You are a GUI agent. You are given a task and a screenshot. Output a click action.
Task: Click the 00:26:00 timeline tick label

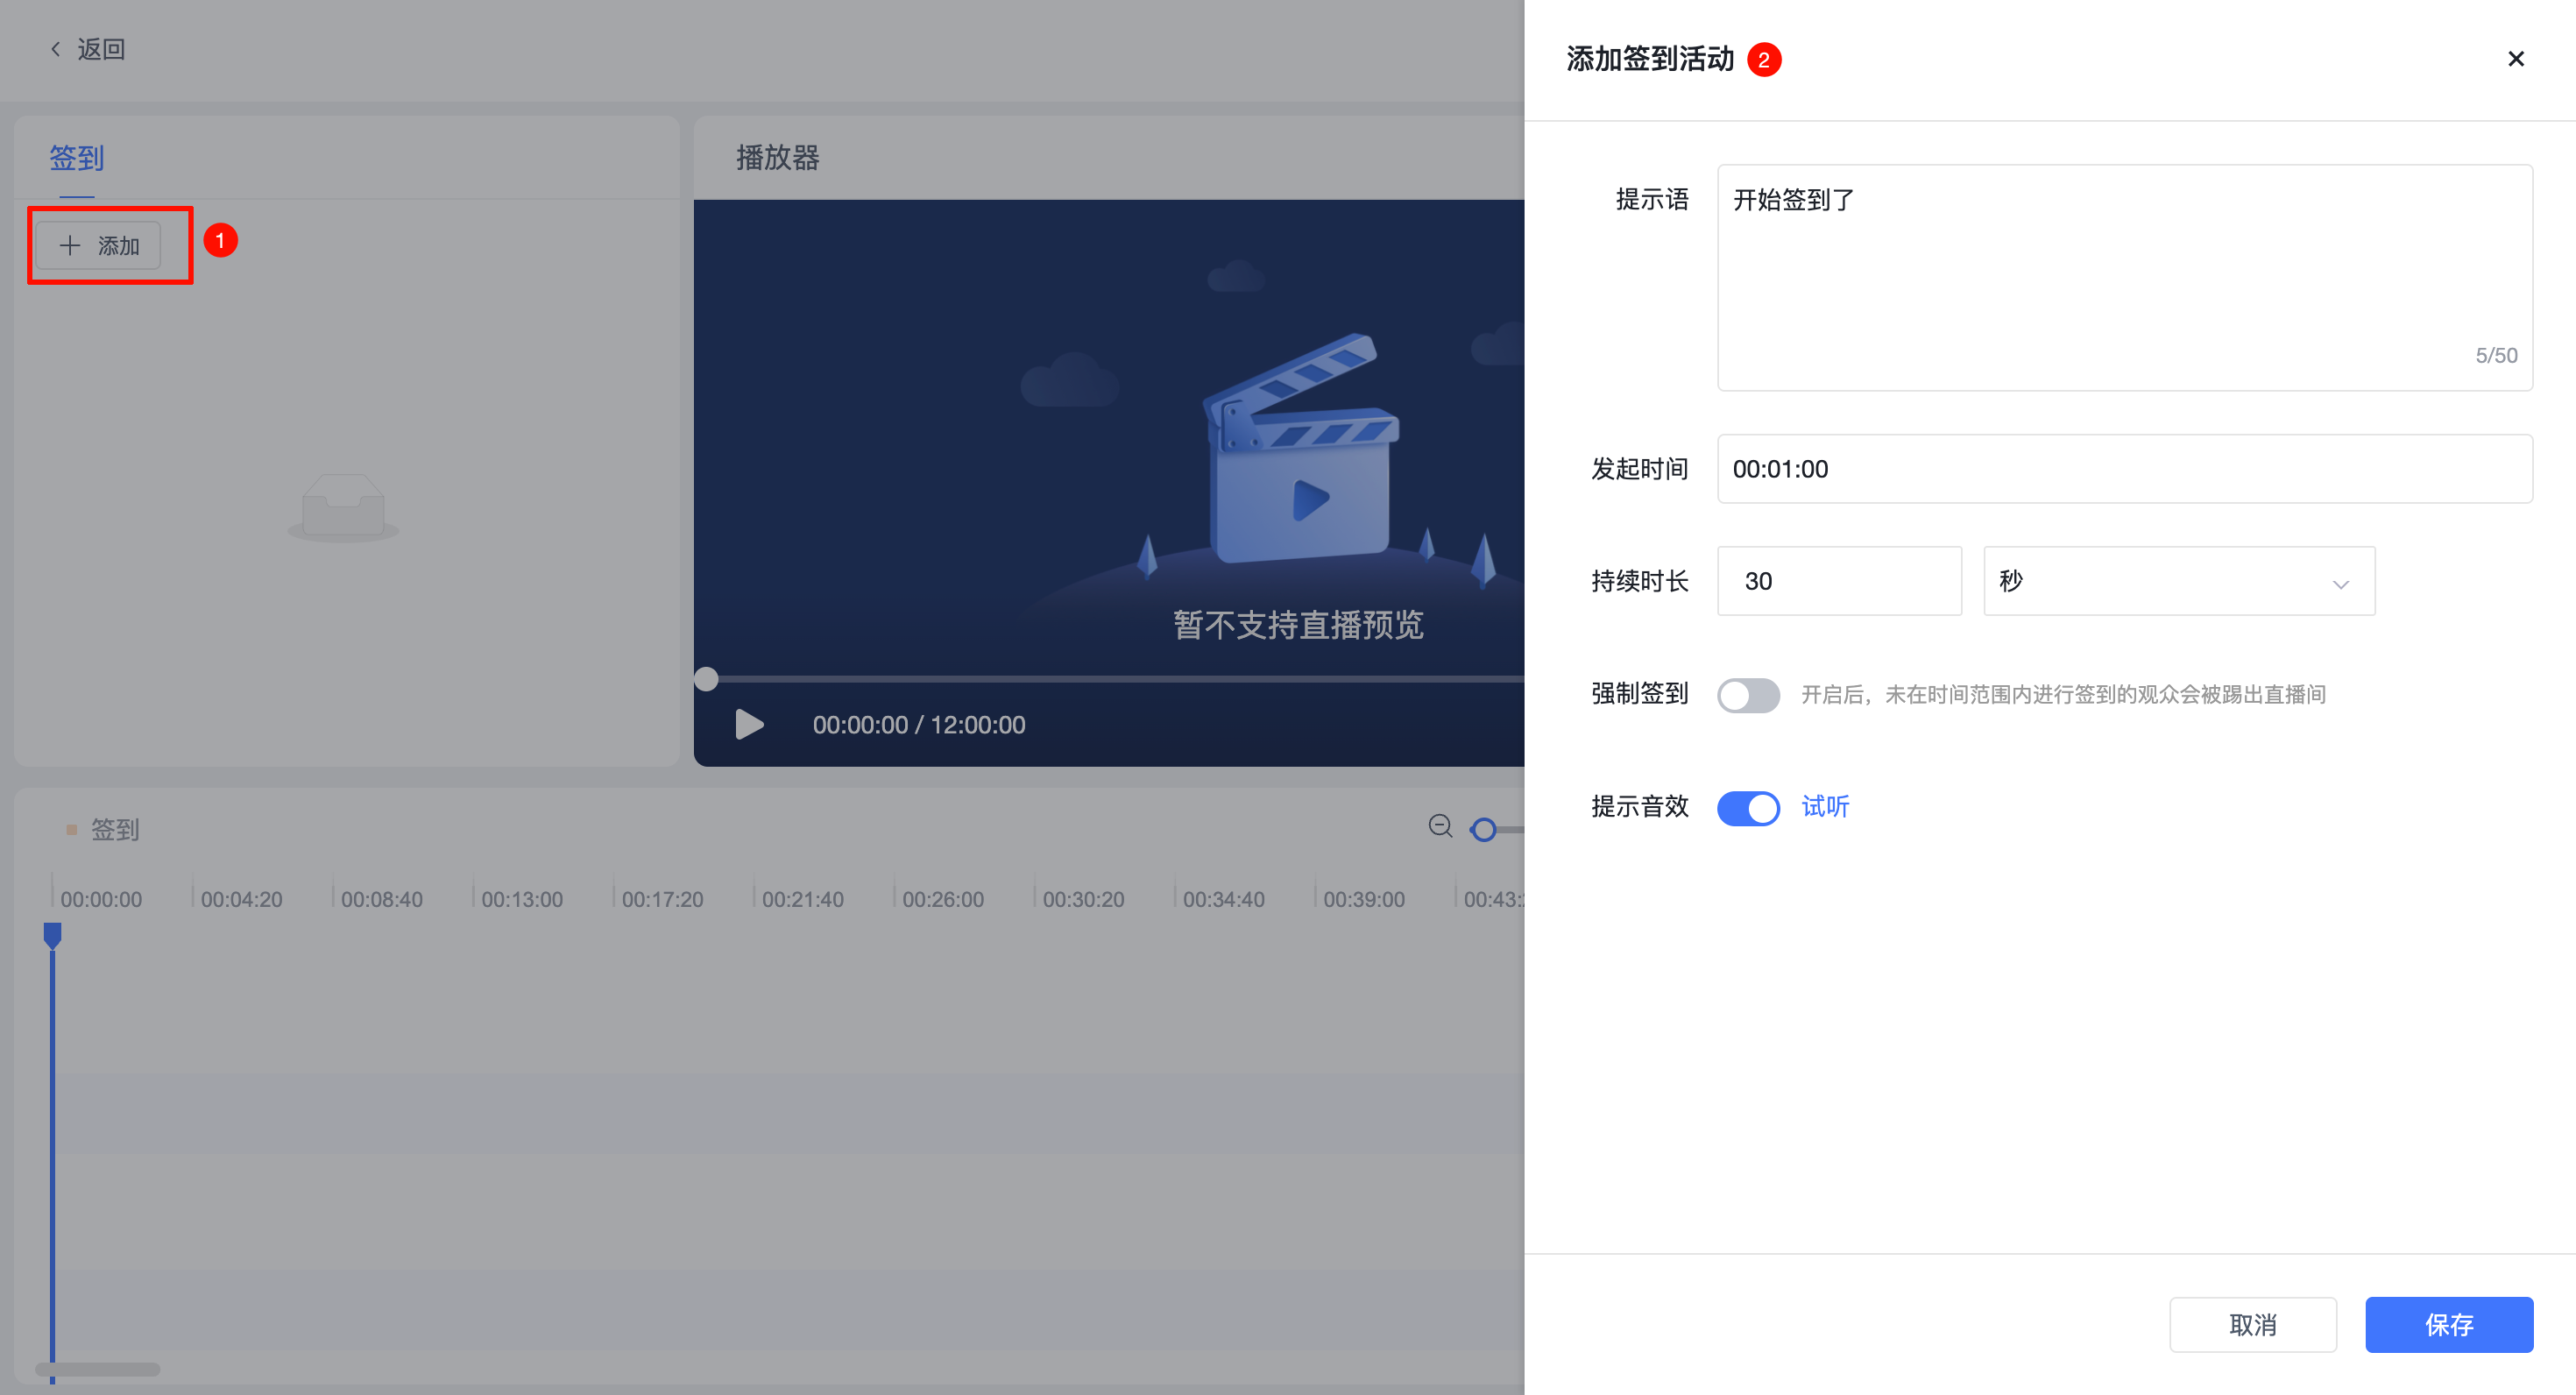point(943,899)
